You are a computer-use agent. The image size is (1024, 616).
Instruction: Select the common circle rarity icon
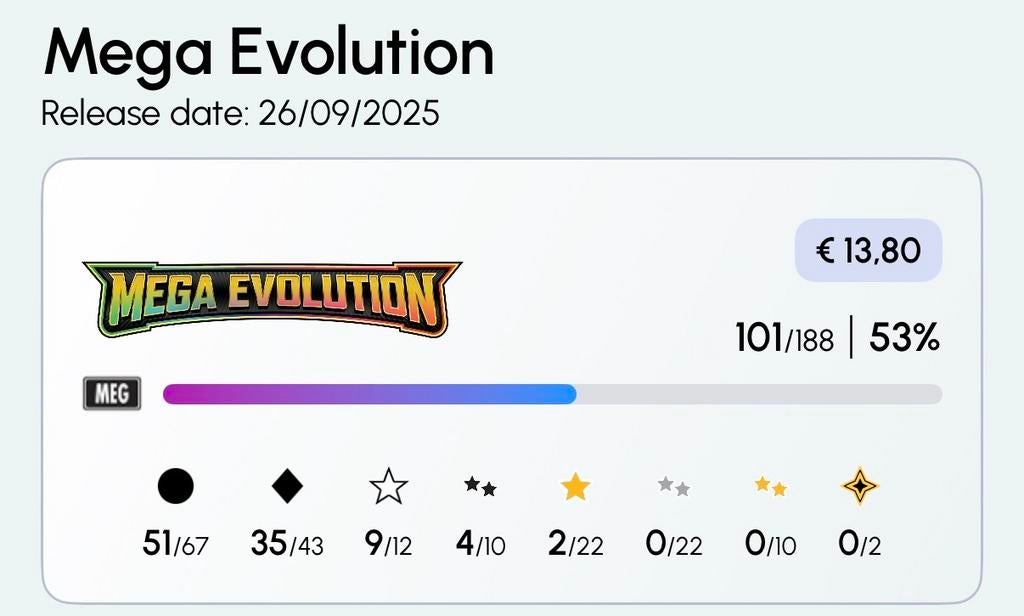pyautogui.click(x=174, y=486)
